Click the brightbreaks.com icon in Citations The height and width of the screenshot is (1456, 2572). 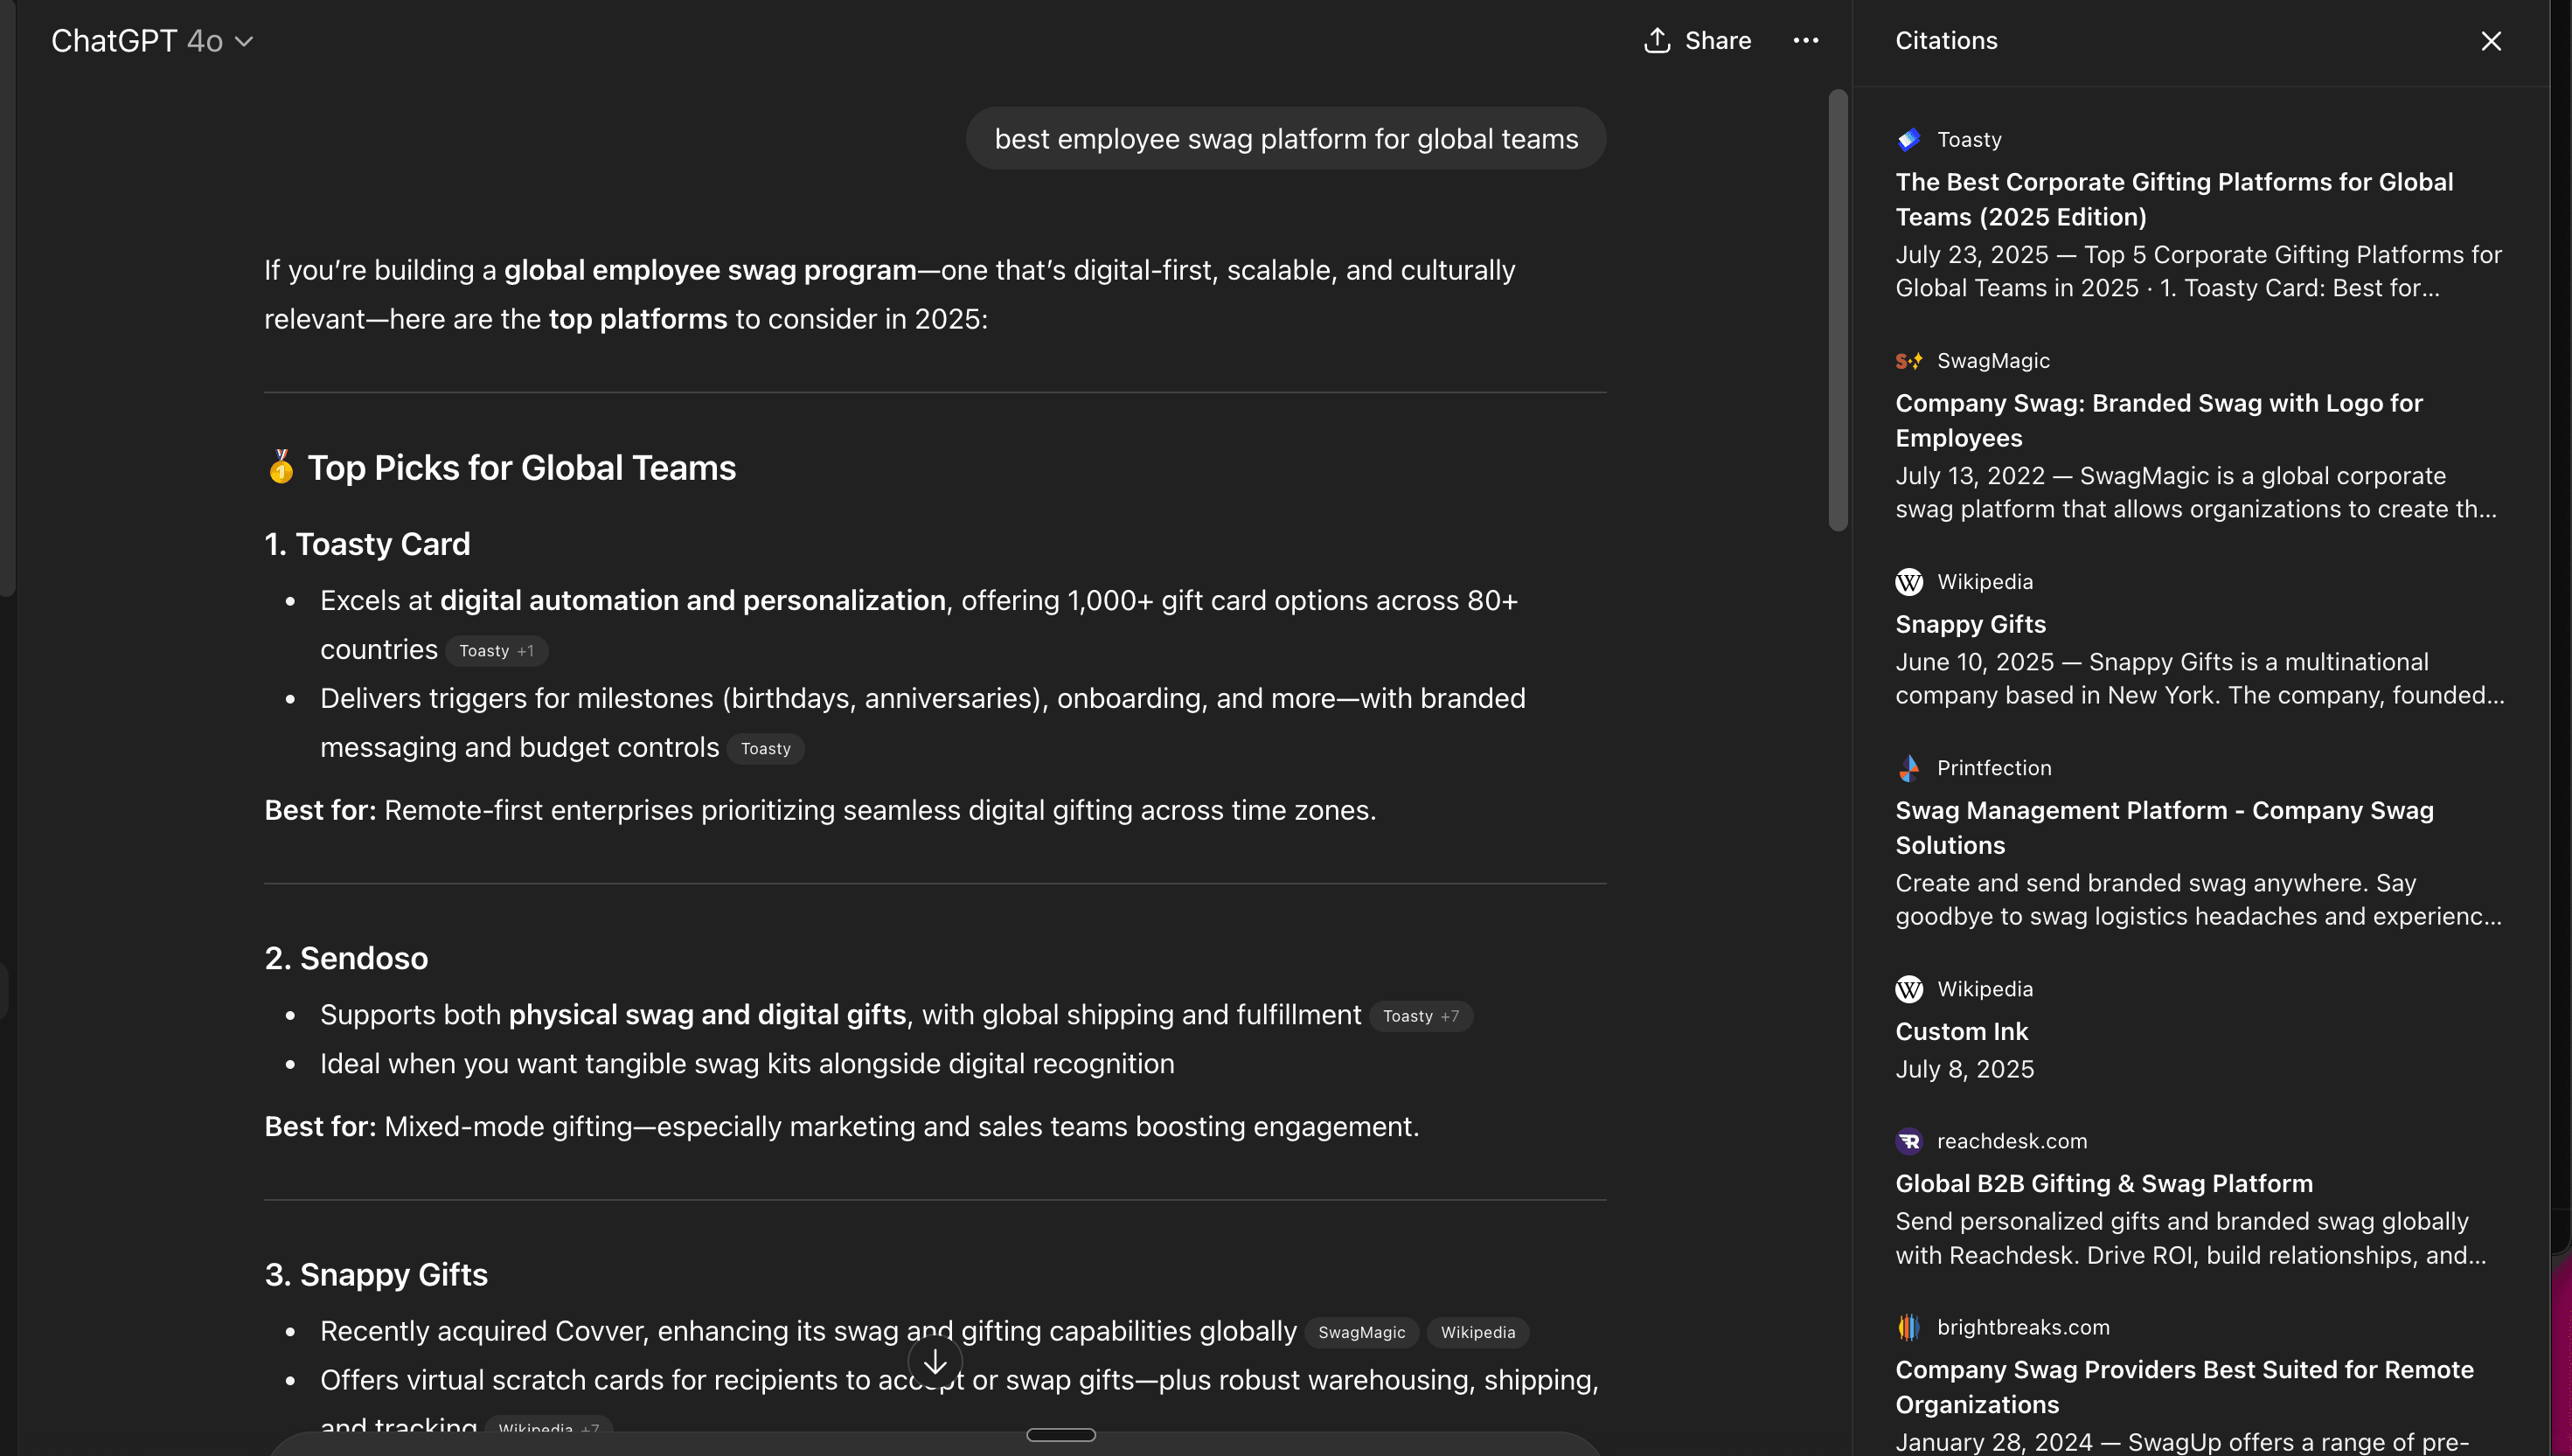point(1909,1327)
